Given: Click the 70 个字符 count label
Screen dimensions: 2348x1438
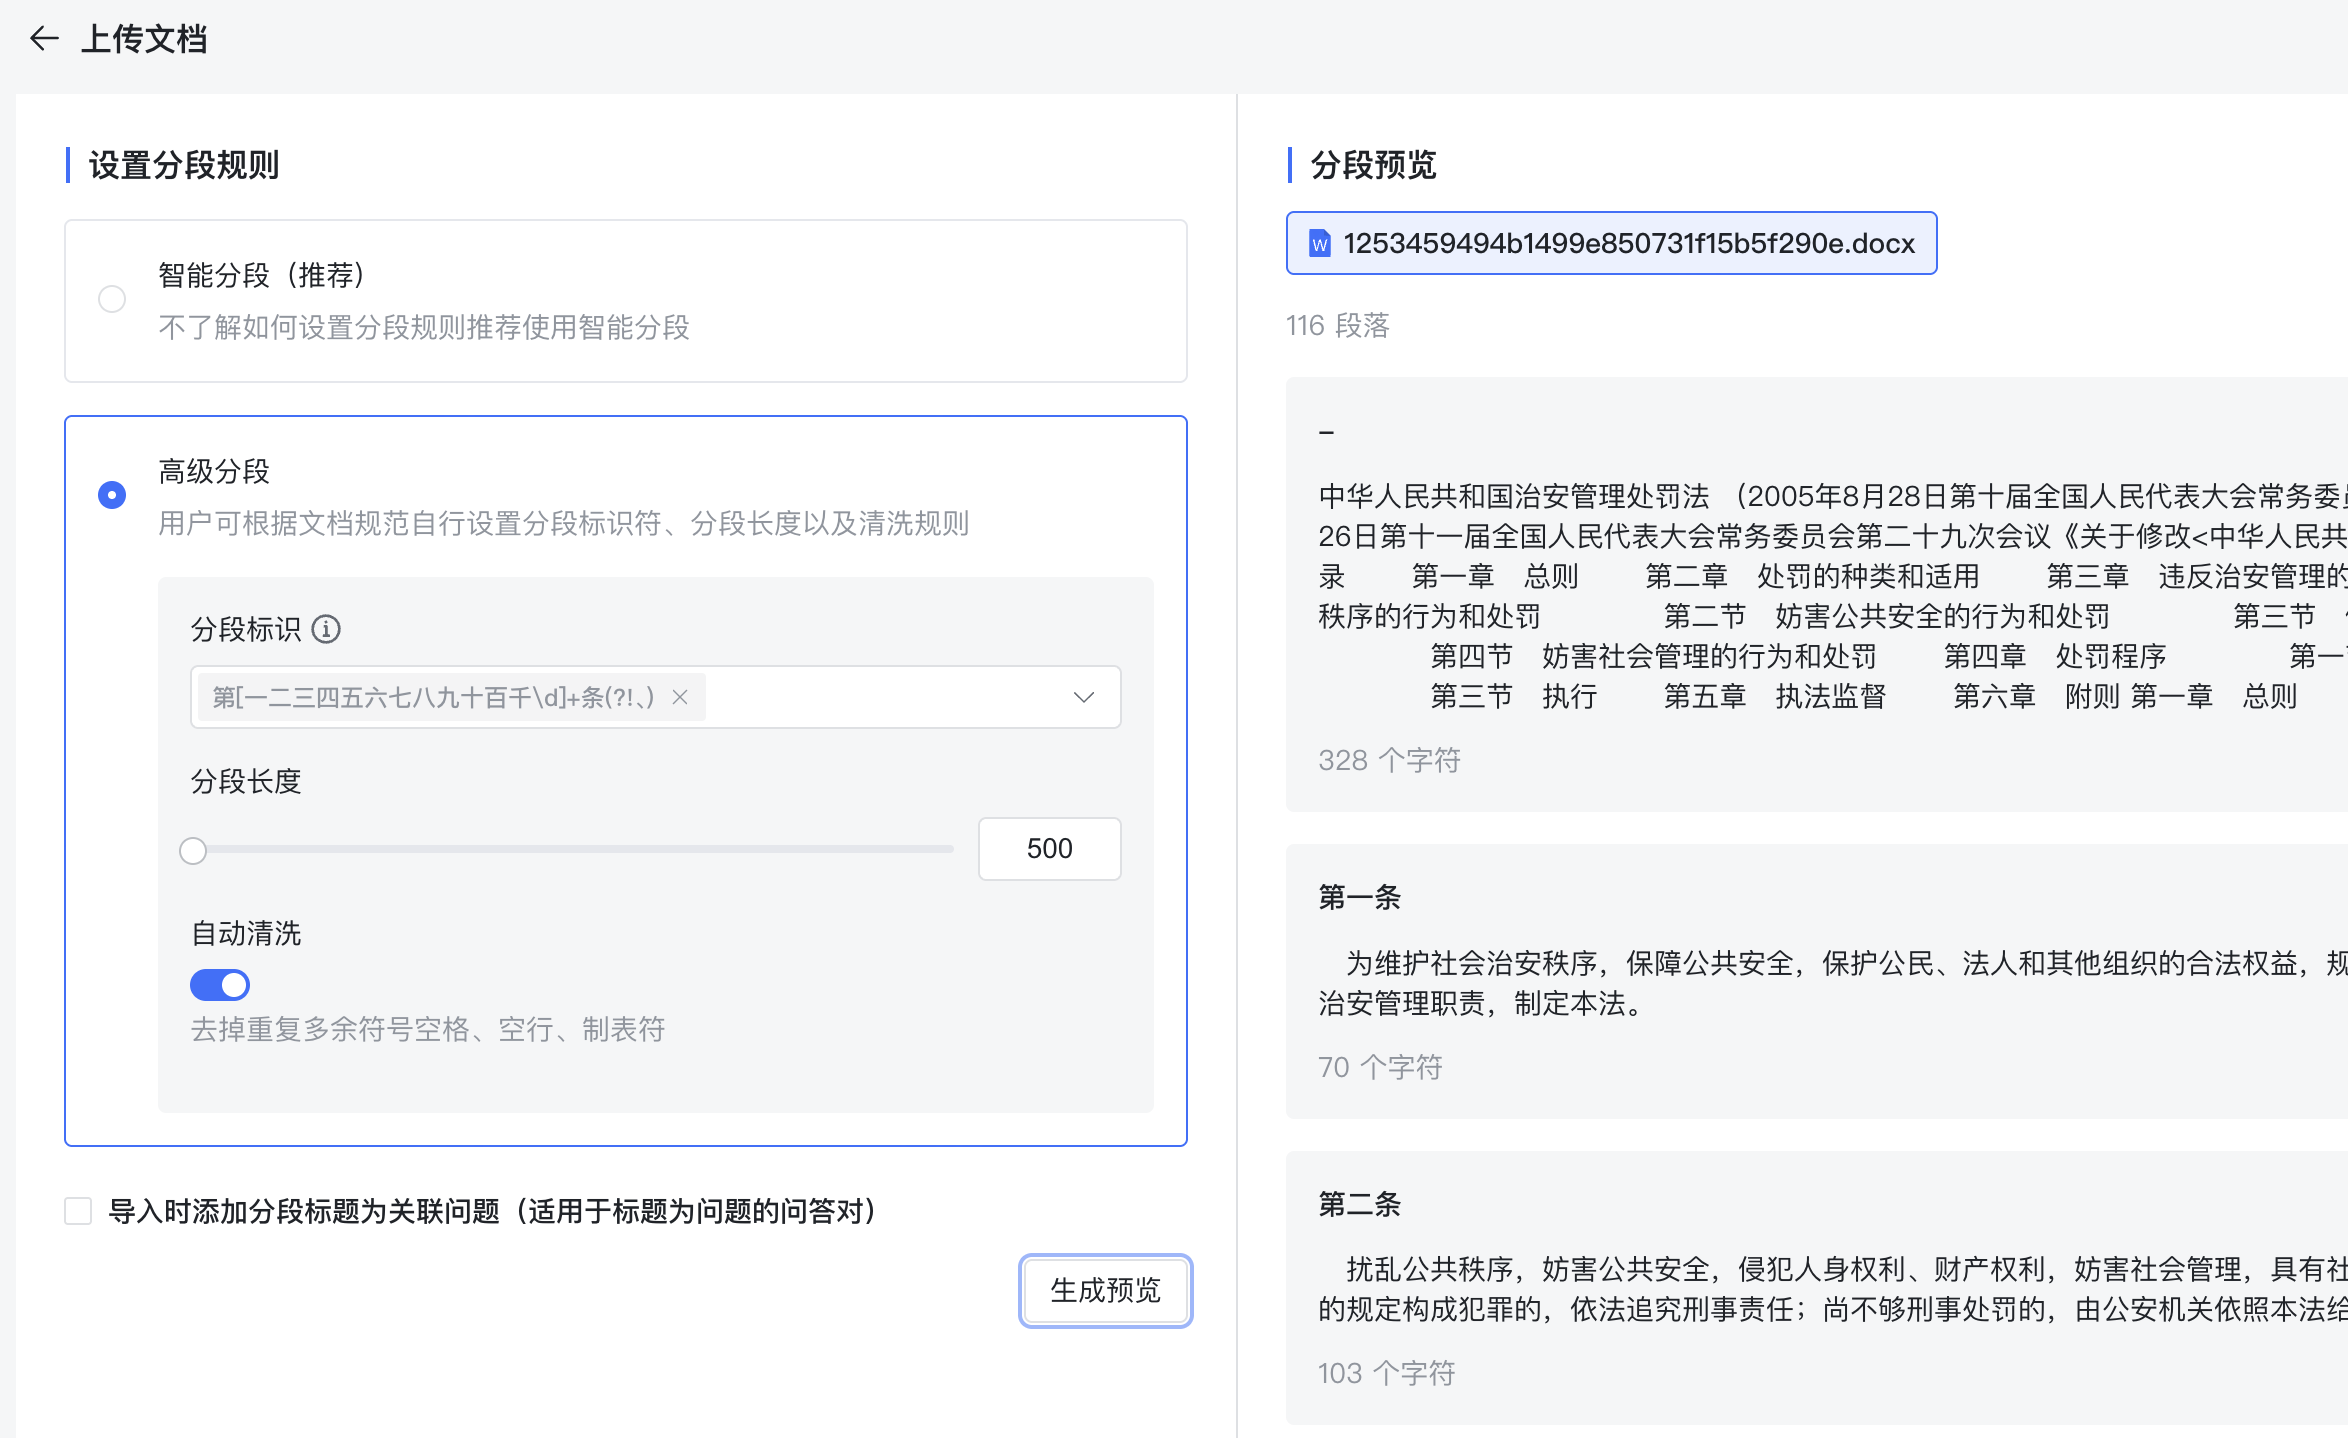Looking at the screenshot, I should point(1380,1067).
